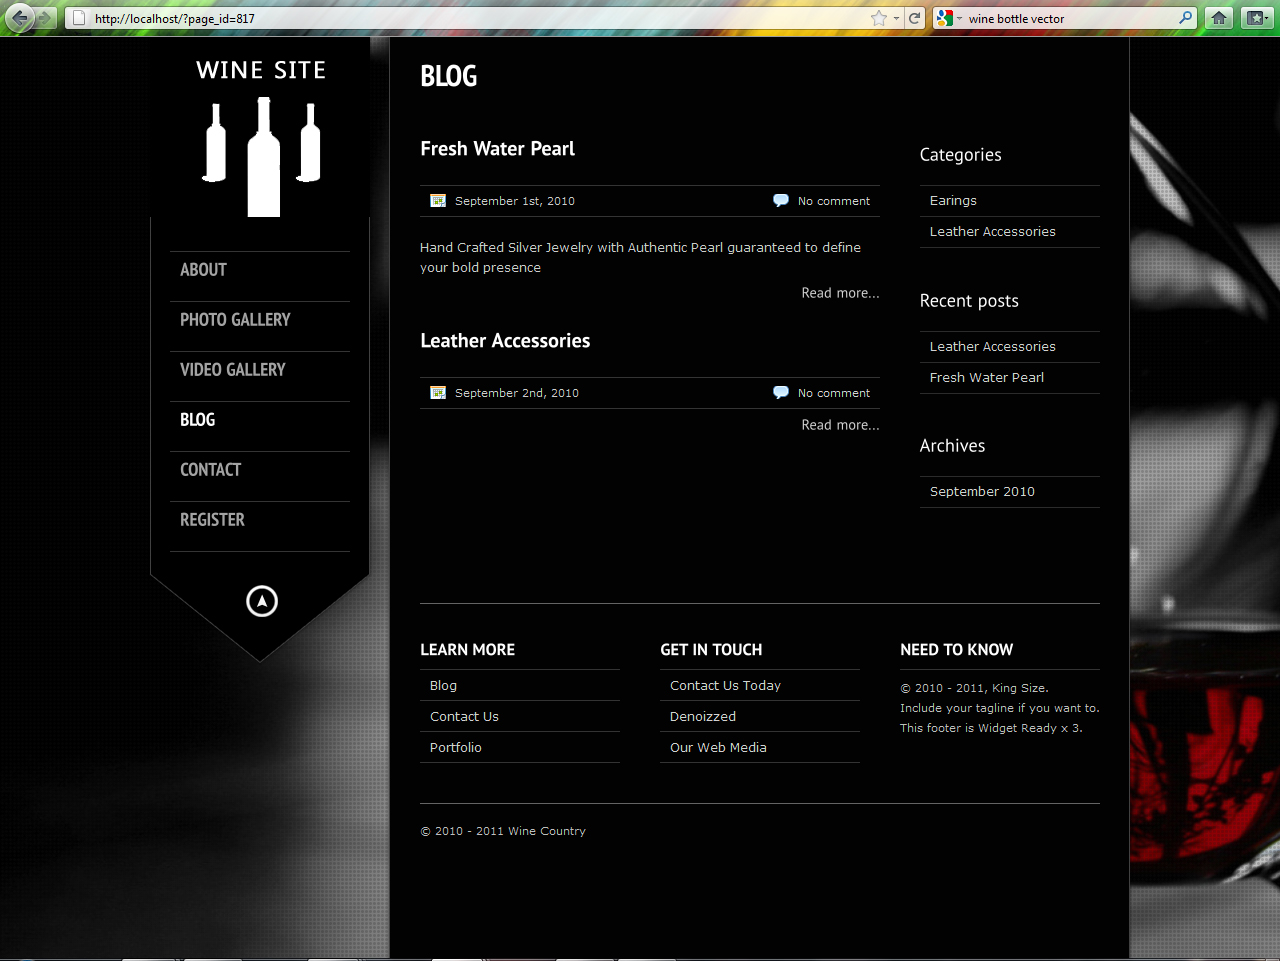This screenshot has height=961, width=1280.
Task: Click Contact Us under LEARN MORE
Action: (x=464, y=717)
